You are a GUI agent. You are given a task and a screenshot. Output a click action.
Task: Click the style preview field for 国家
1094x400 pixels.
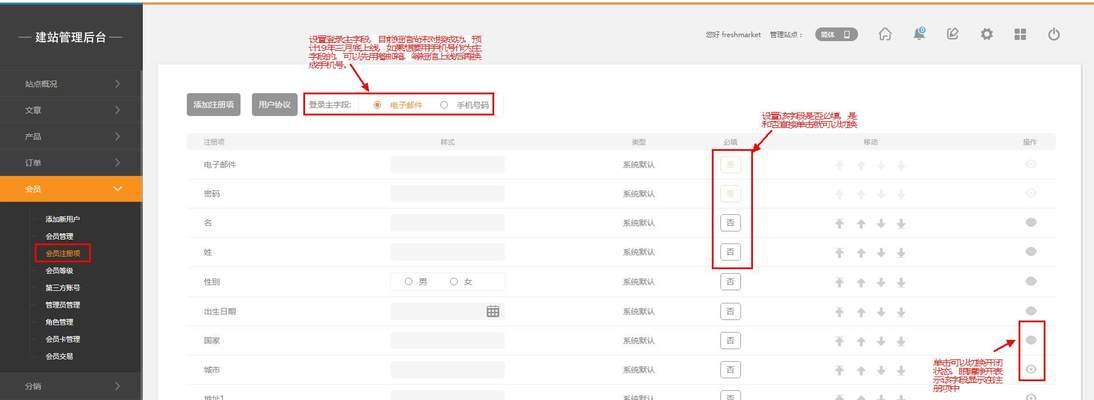coord(447,340)
